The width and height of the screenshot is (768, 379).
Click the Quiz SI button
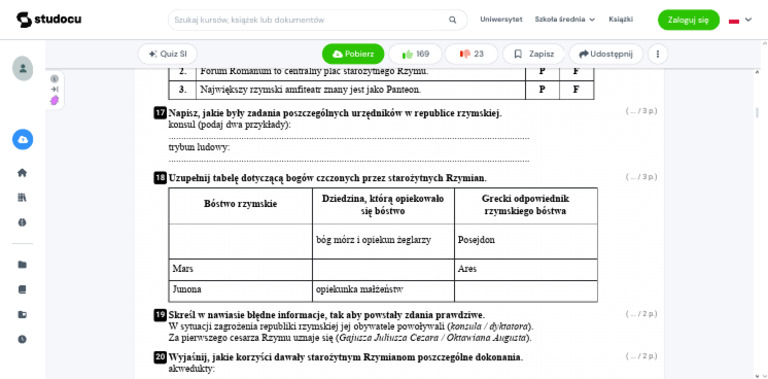[x=168, y=54]
